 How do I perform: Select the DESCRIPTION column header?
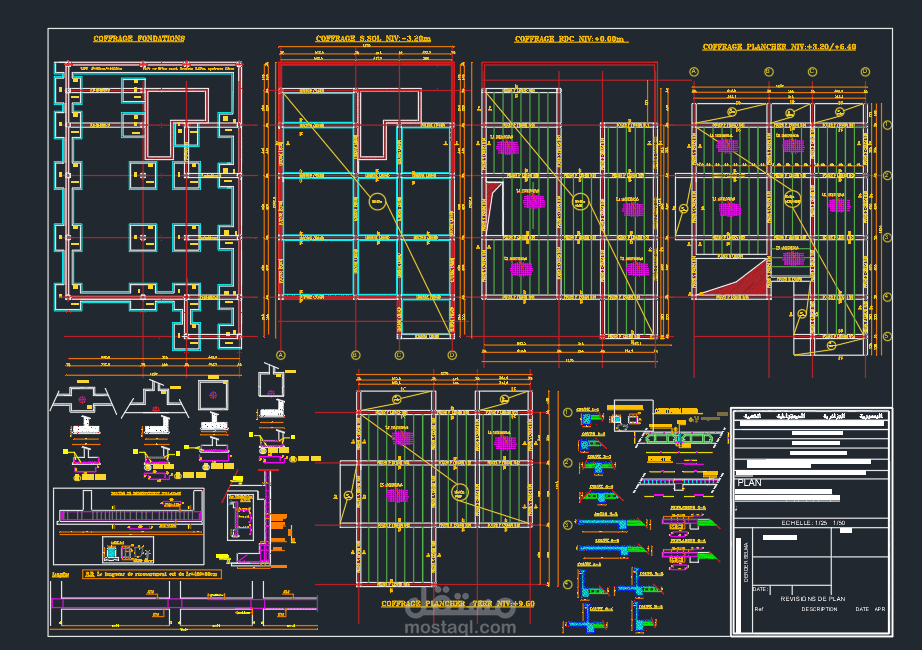coord(819,609)
